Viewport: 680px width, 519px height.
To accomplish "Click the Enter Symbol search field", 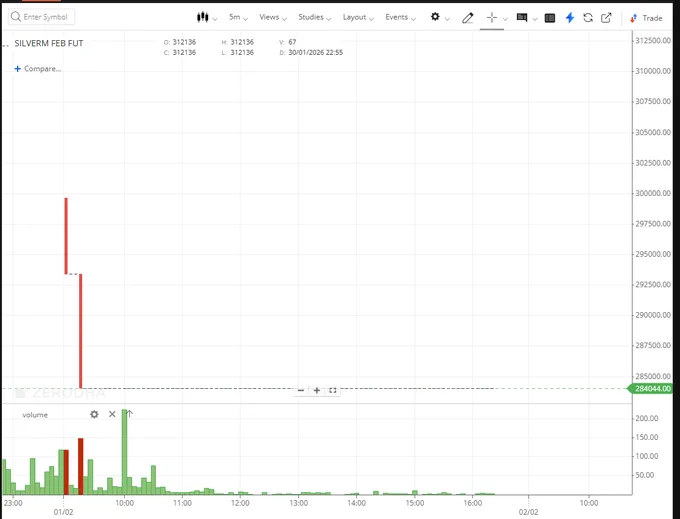I will (x=42, y=17).
